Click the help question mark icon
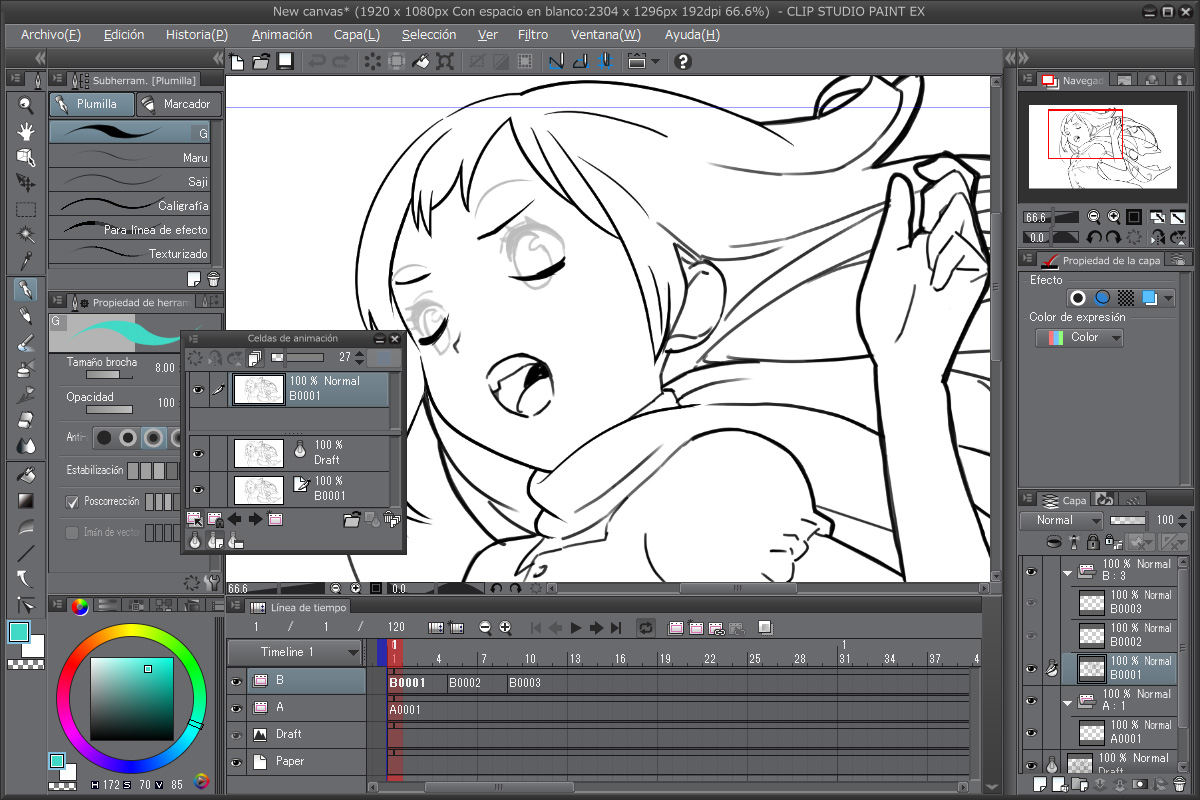 (683, 62)
